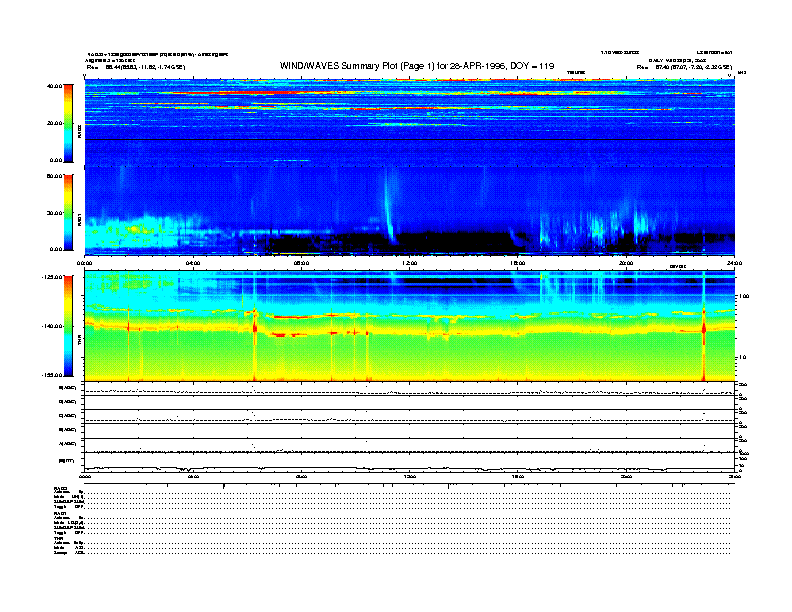Click the 12:00 tick label on bottom axis
This screenshot has height=612, width=792.
tap(410, 477)
